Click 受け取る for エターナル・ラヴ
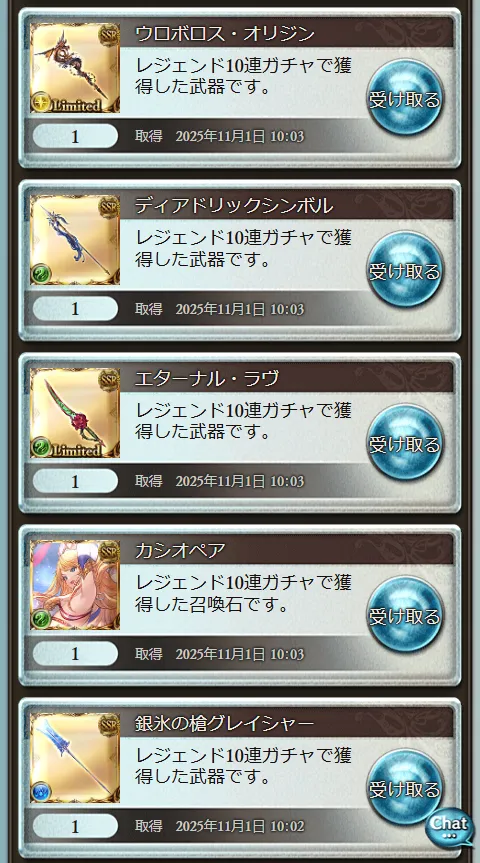Image resolution: width=480 pixels, height=863 pixels. (405, 443)
